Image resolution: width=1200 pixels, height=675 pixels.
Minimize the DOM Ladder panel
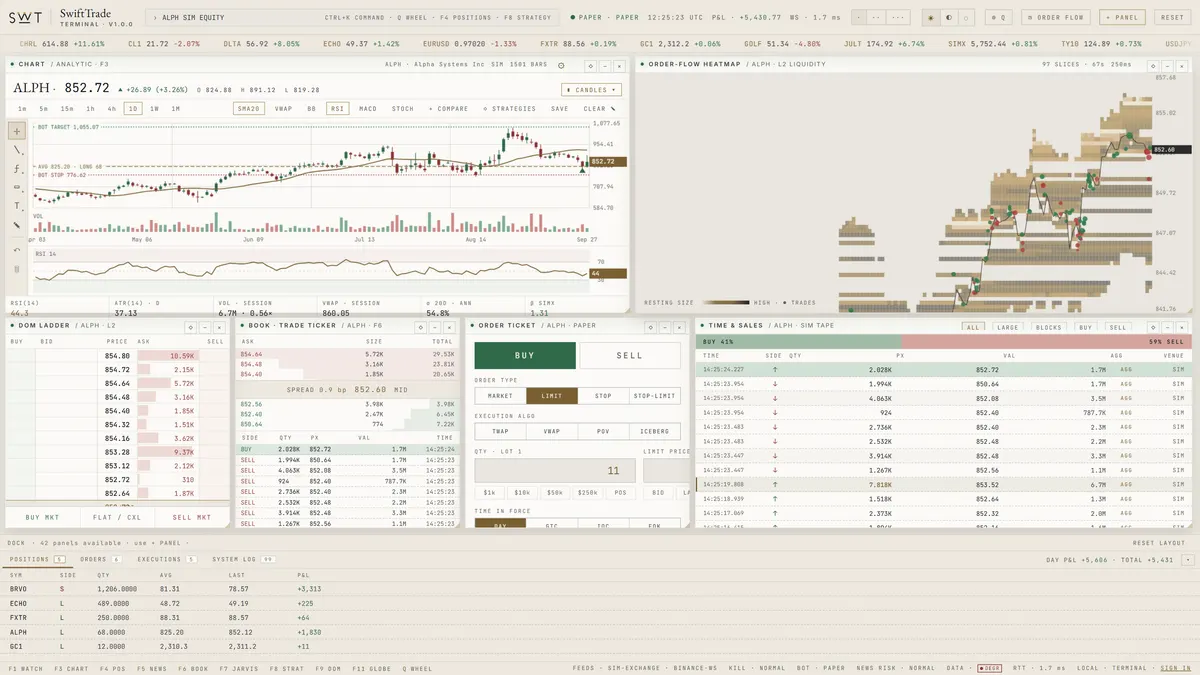click(x=205, y=327)
